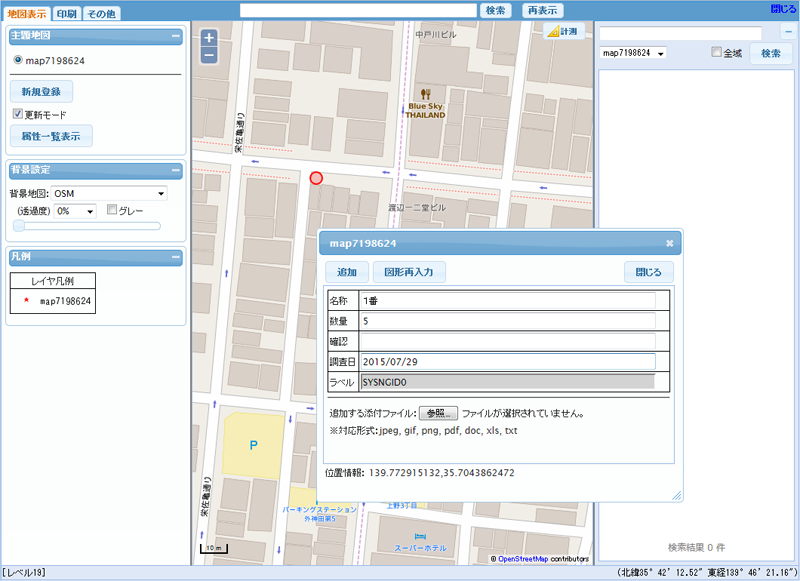800x581 pixels.
Task: Click the Blue Sky THAILAND restaurant icon
Action: [x=425, y=94]
